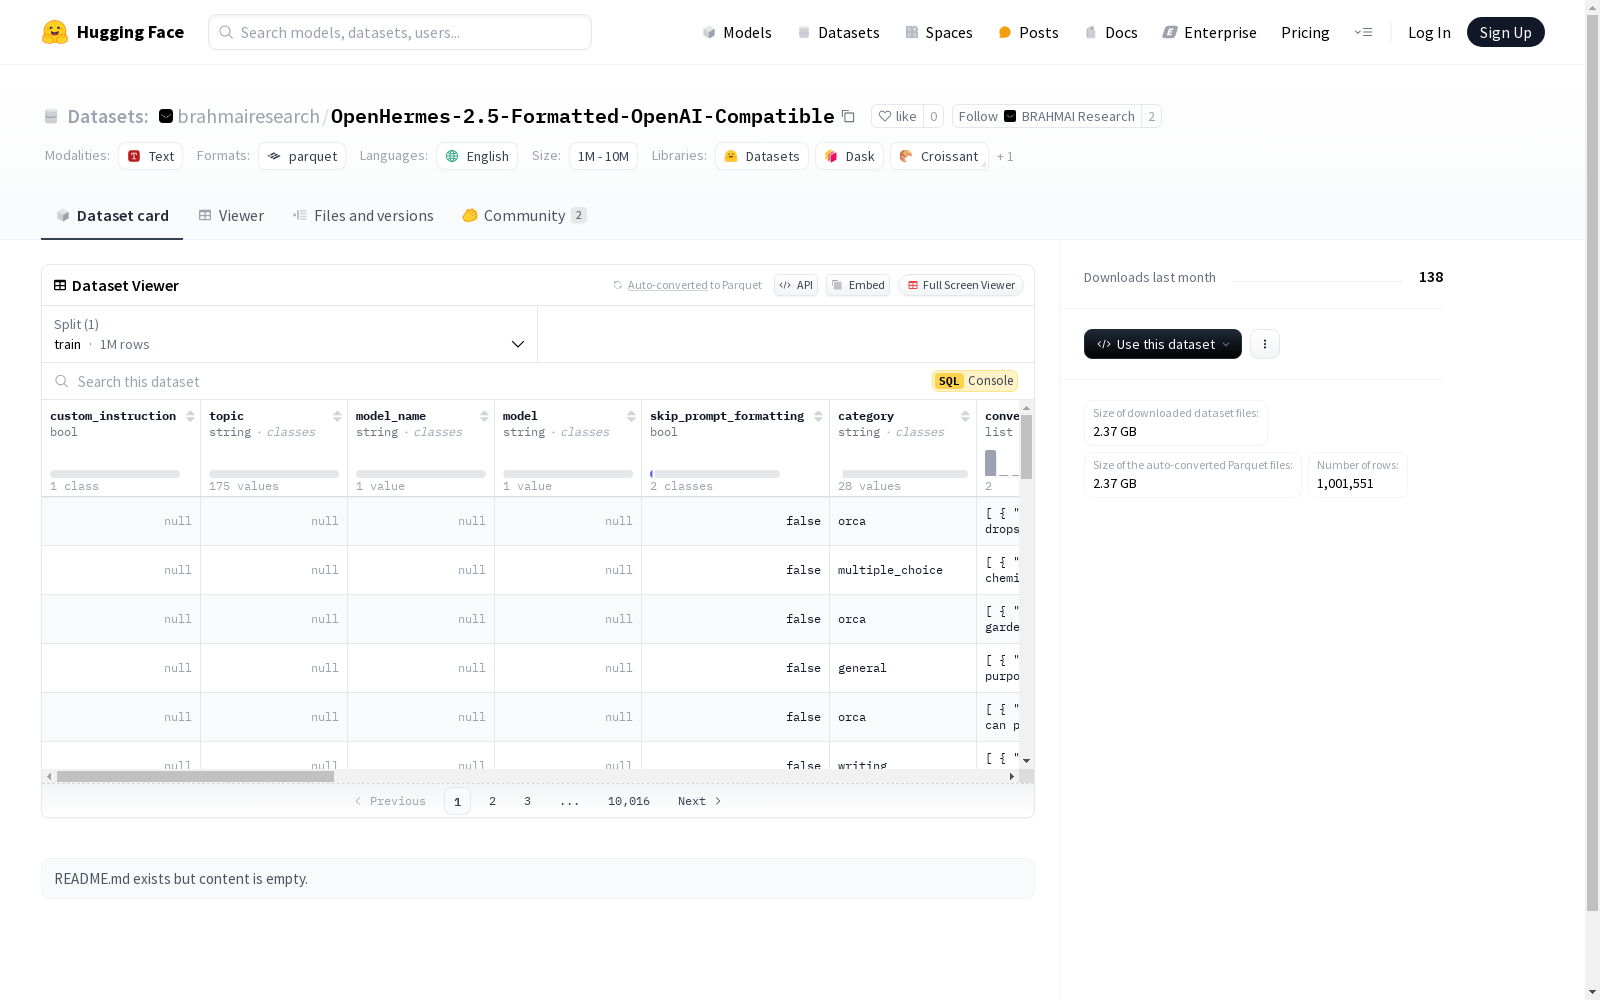Image resolution: width=1600 pixels, height=1000 pixels.
Task: Click the Hugging Face logo icon
Action: pos(55,32)
